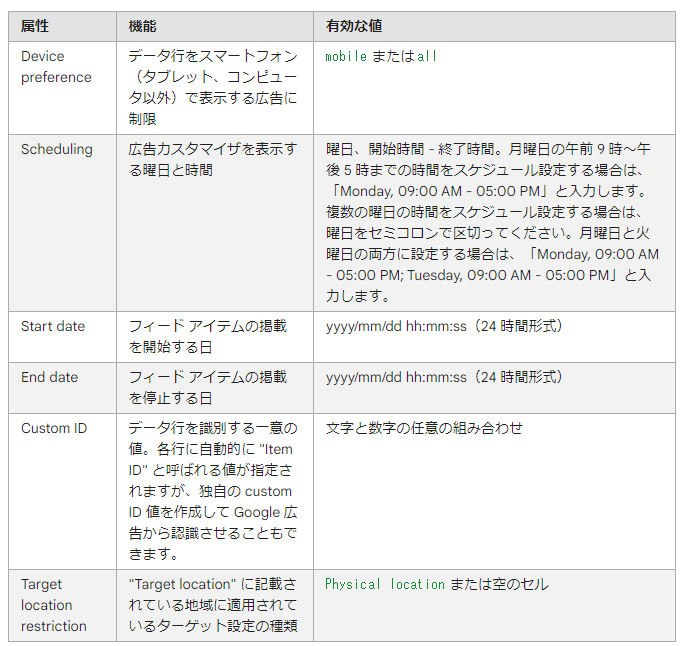Click the description 掲載を停止する日
The width and height of the screenshot is (685, 646).
[x=207, y=387]
